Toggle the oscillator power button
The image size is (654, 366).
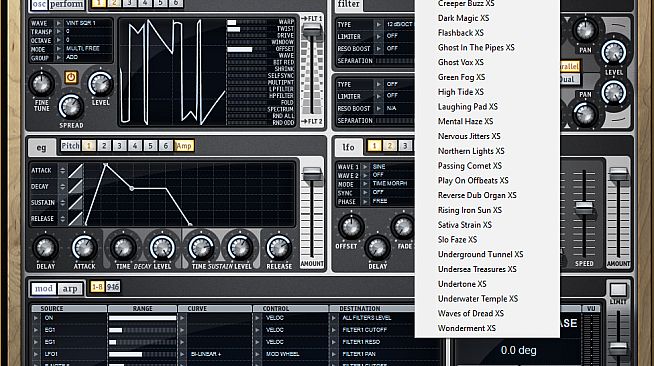coord(71,77)
